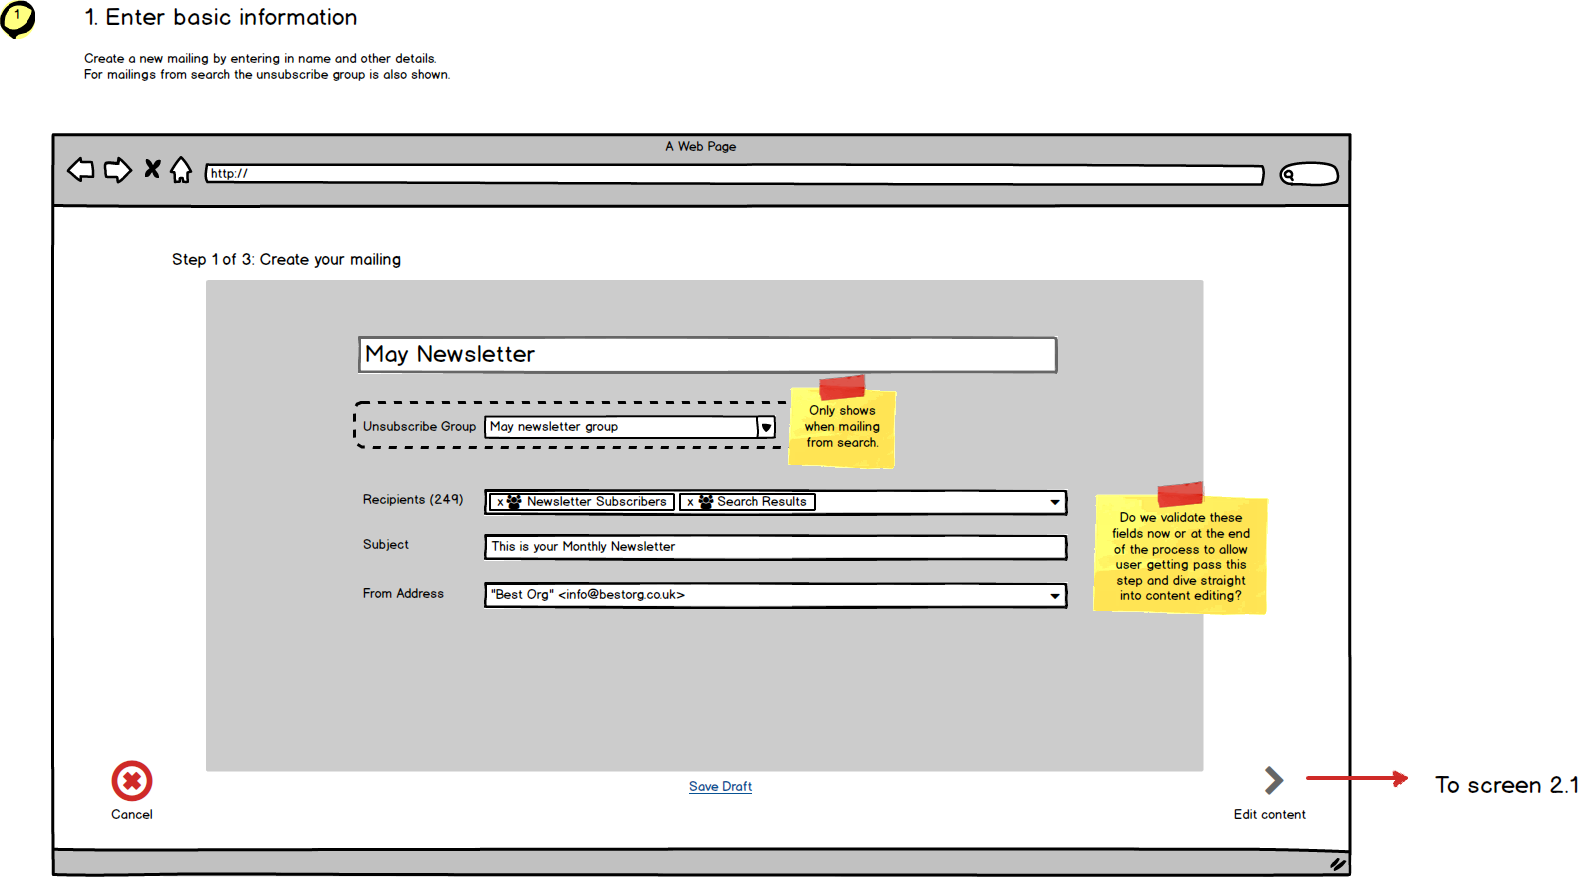Click the Subject text field
This screenshot has width=1579, height=877.
coord(776,547)
